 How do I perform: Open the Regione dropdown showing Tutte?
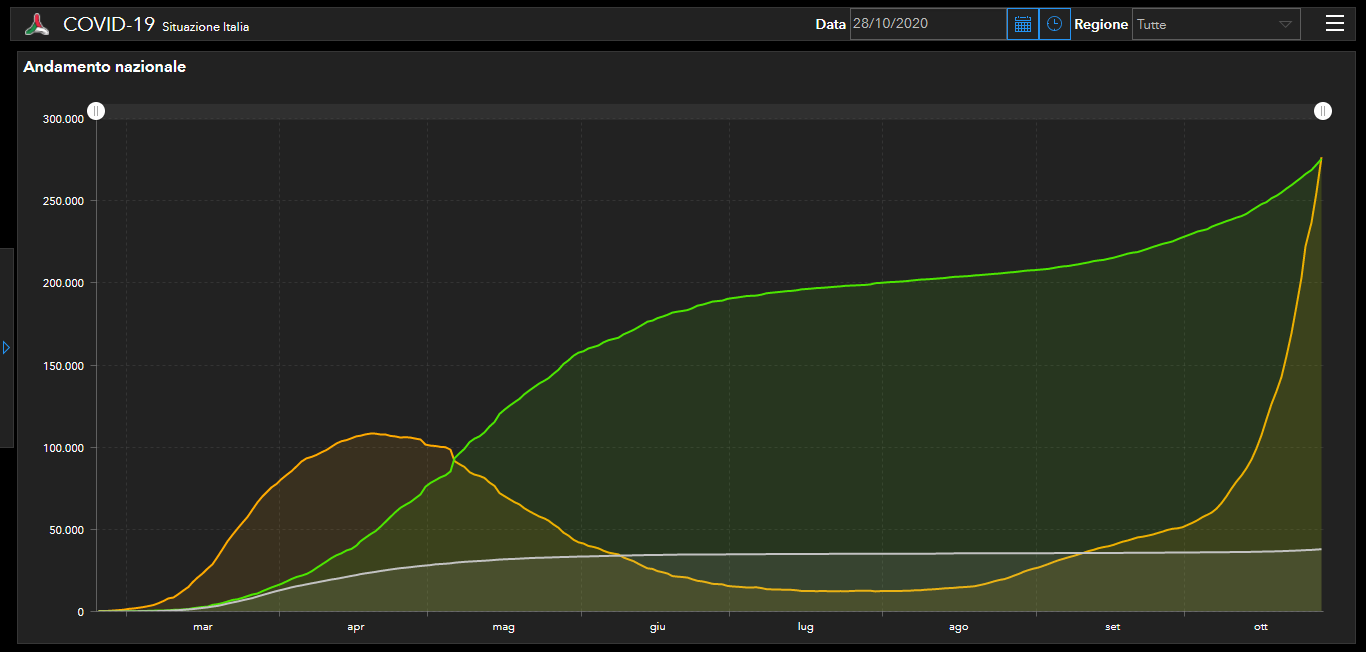[x=1215, y=24]
